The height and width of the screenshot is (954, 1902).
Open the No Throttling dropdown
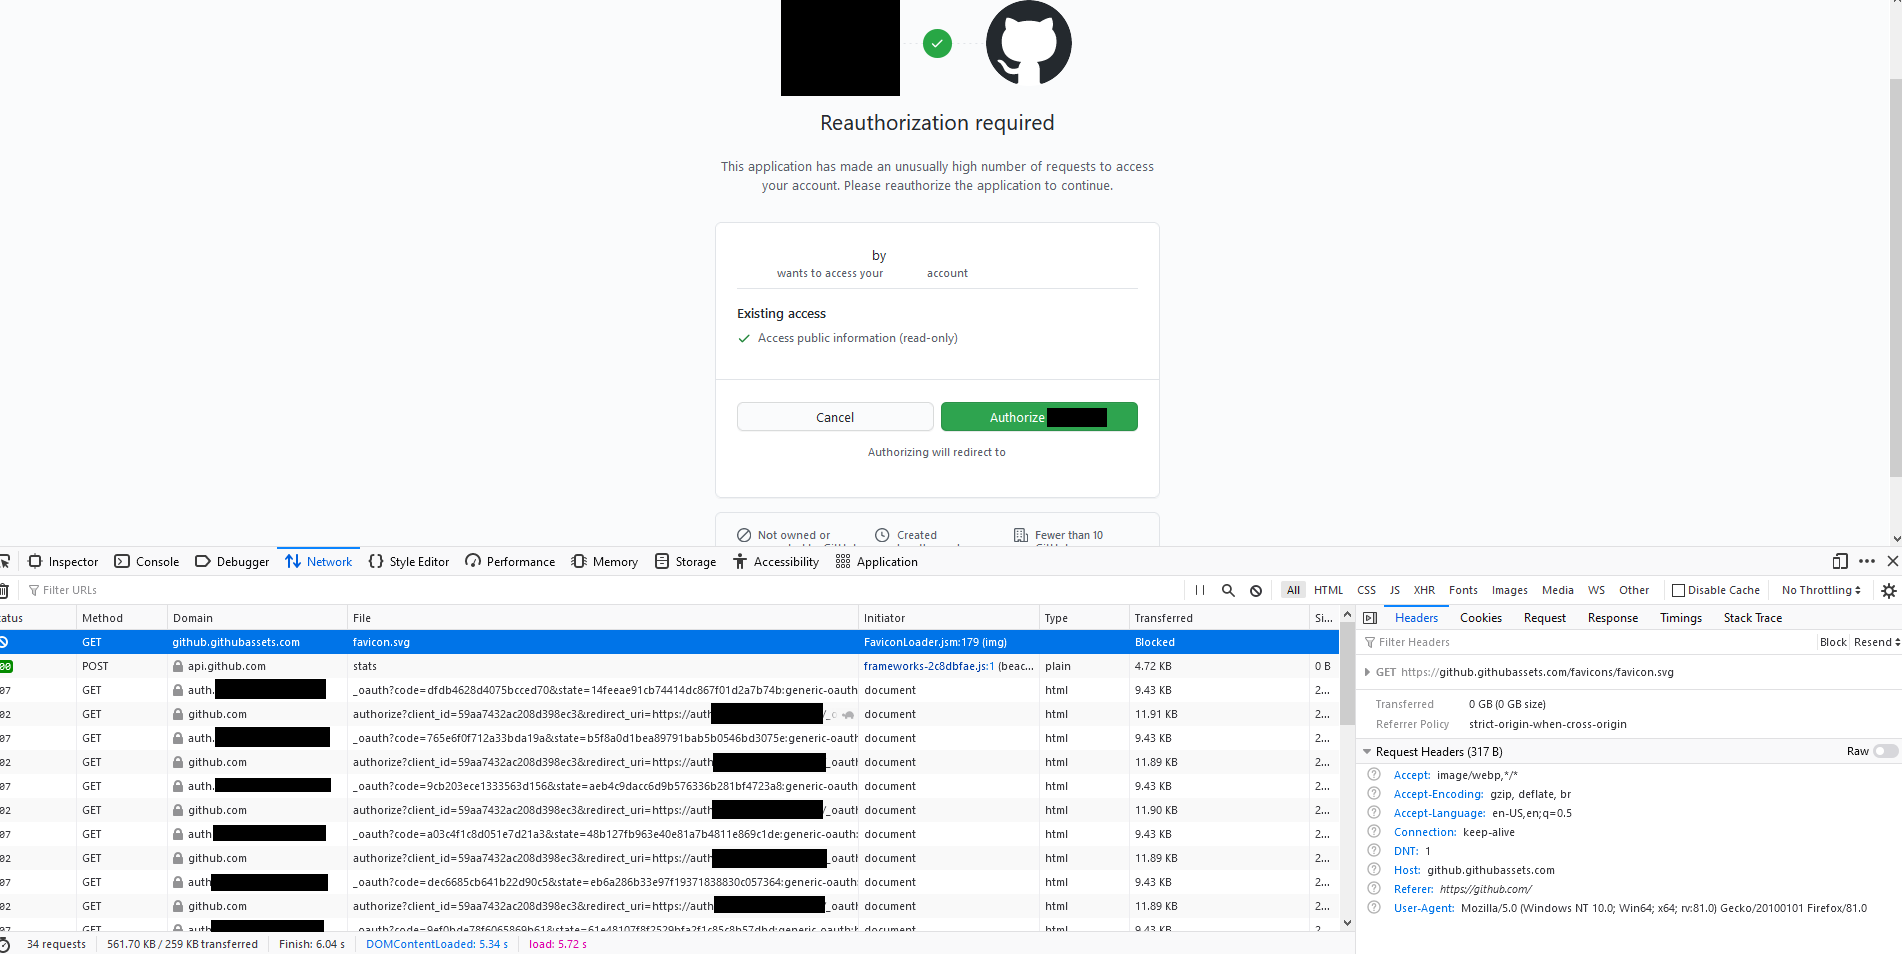pyautogui.click(x=1820, y=590)
